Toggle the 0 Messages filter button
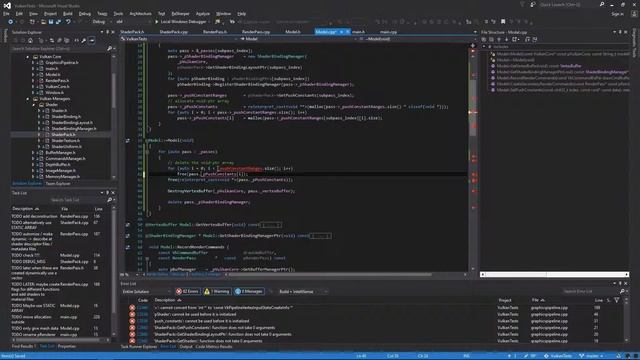This screenshot has height=360, width=640. [249, 291]
